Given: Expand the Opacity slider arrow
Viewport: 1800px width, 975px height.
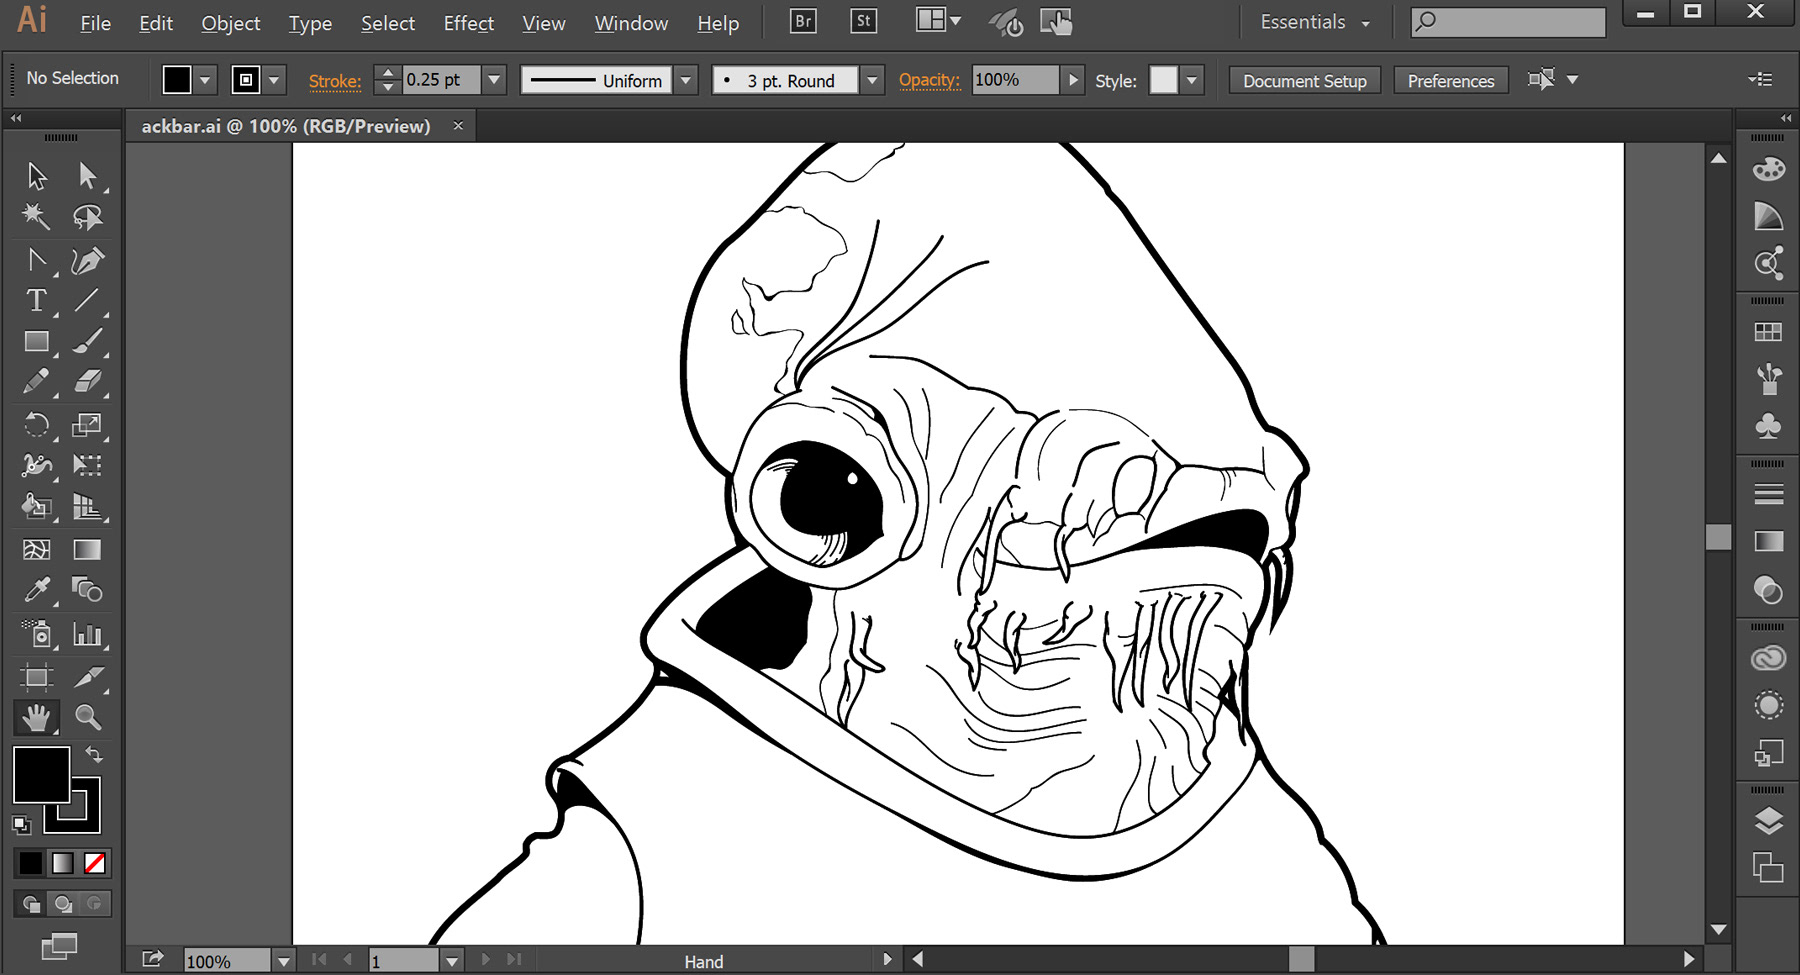Looking at the screenshot, I should coord(1073,80).
